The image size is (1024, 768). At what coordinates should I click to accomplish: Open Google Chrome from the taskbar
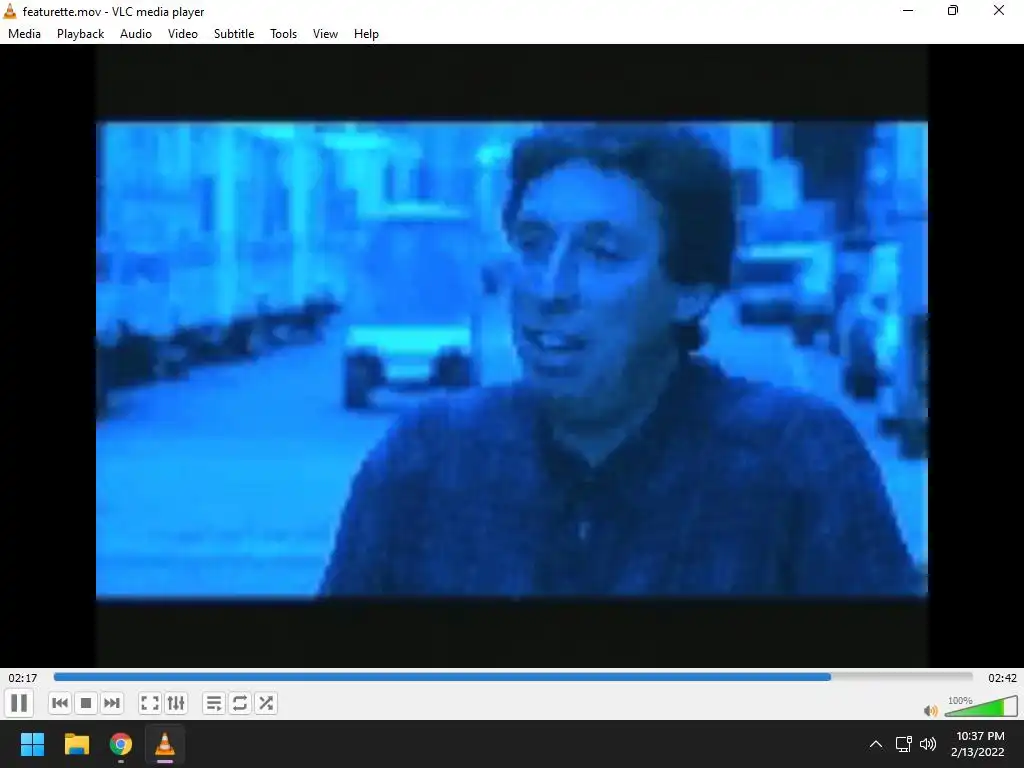[121, 744]
